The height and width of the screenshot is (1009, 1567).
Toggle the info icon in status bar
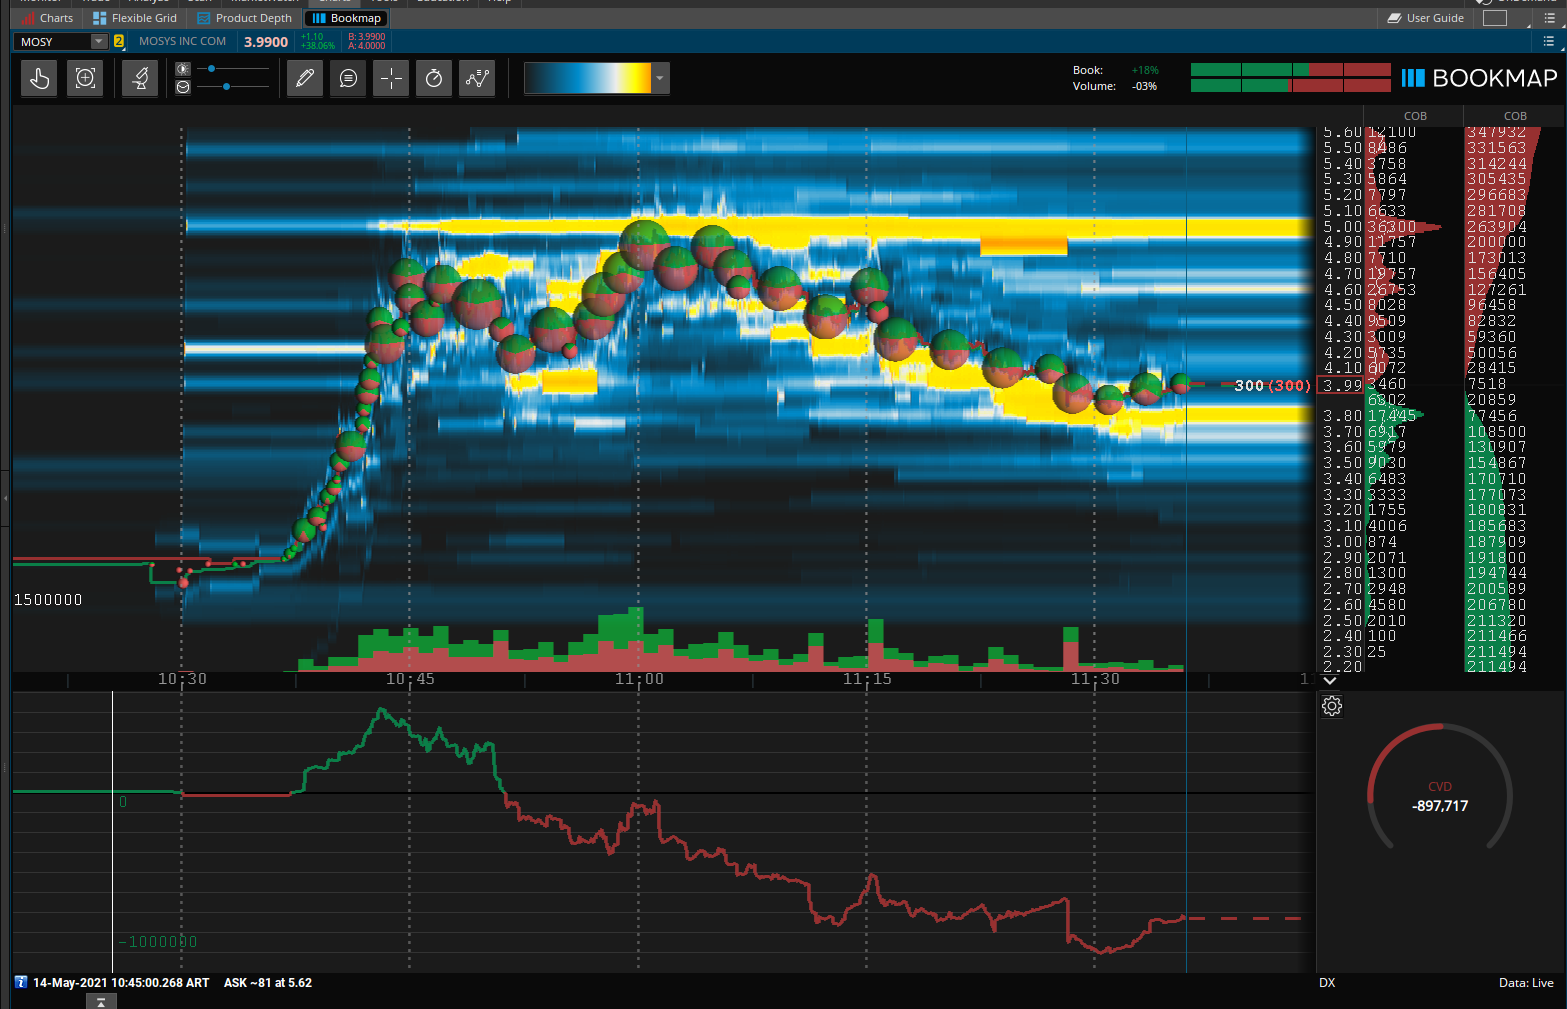[21, 983]
